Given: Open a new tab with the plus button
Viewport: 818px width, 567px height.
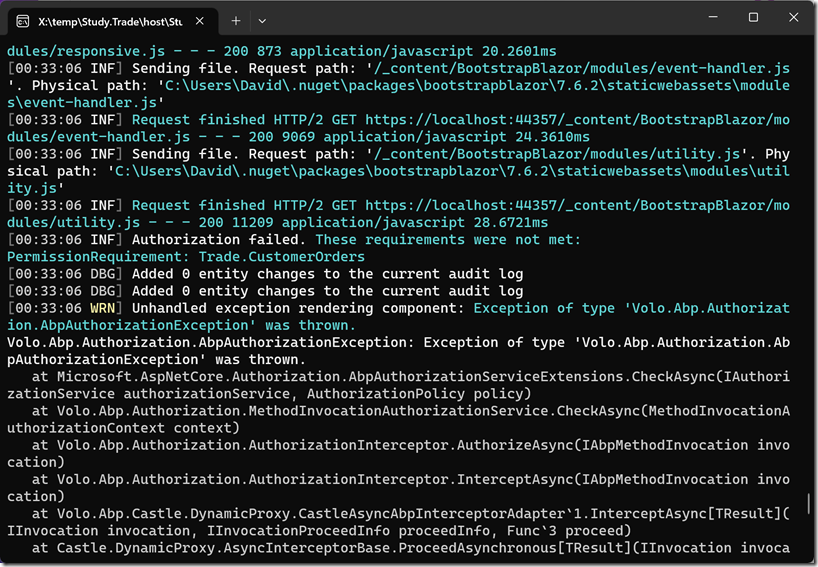Looking at the screenshot, I should [x=236, y=20].
